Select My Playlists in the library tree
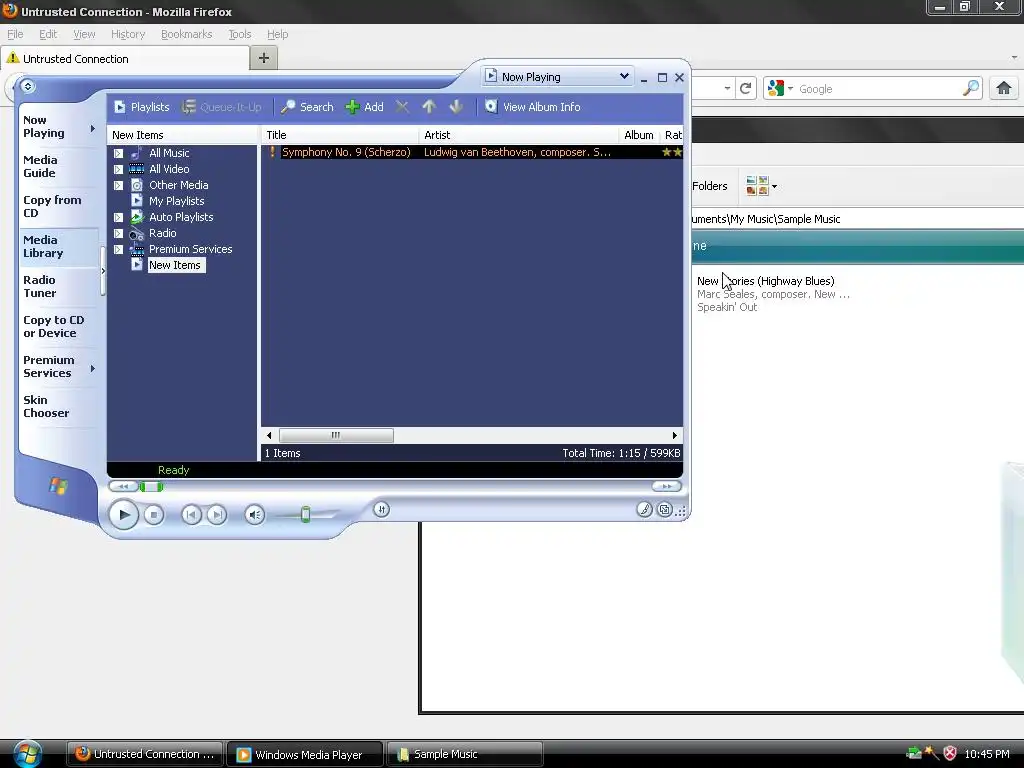This screenshot has height=768, width=1024. pyautogui.click(x=176, y=201)
